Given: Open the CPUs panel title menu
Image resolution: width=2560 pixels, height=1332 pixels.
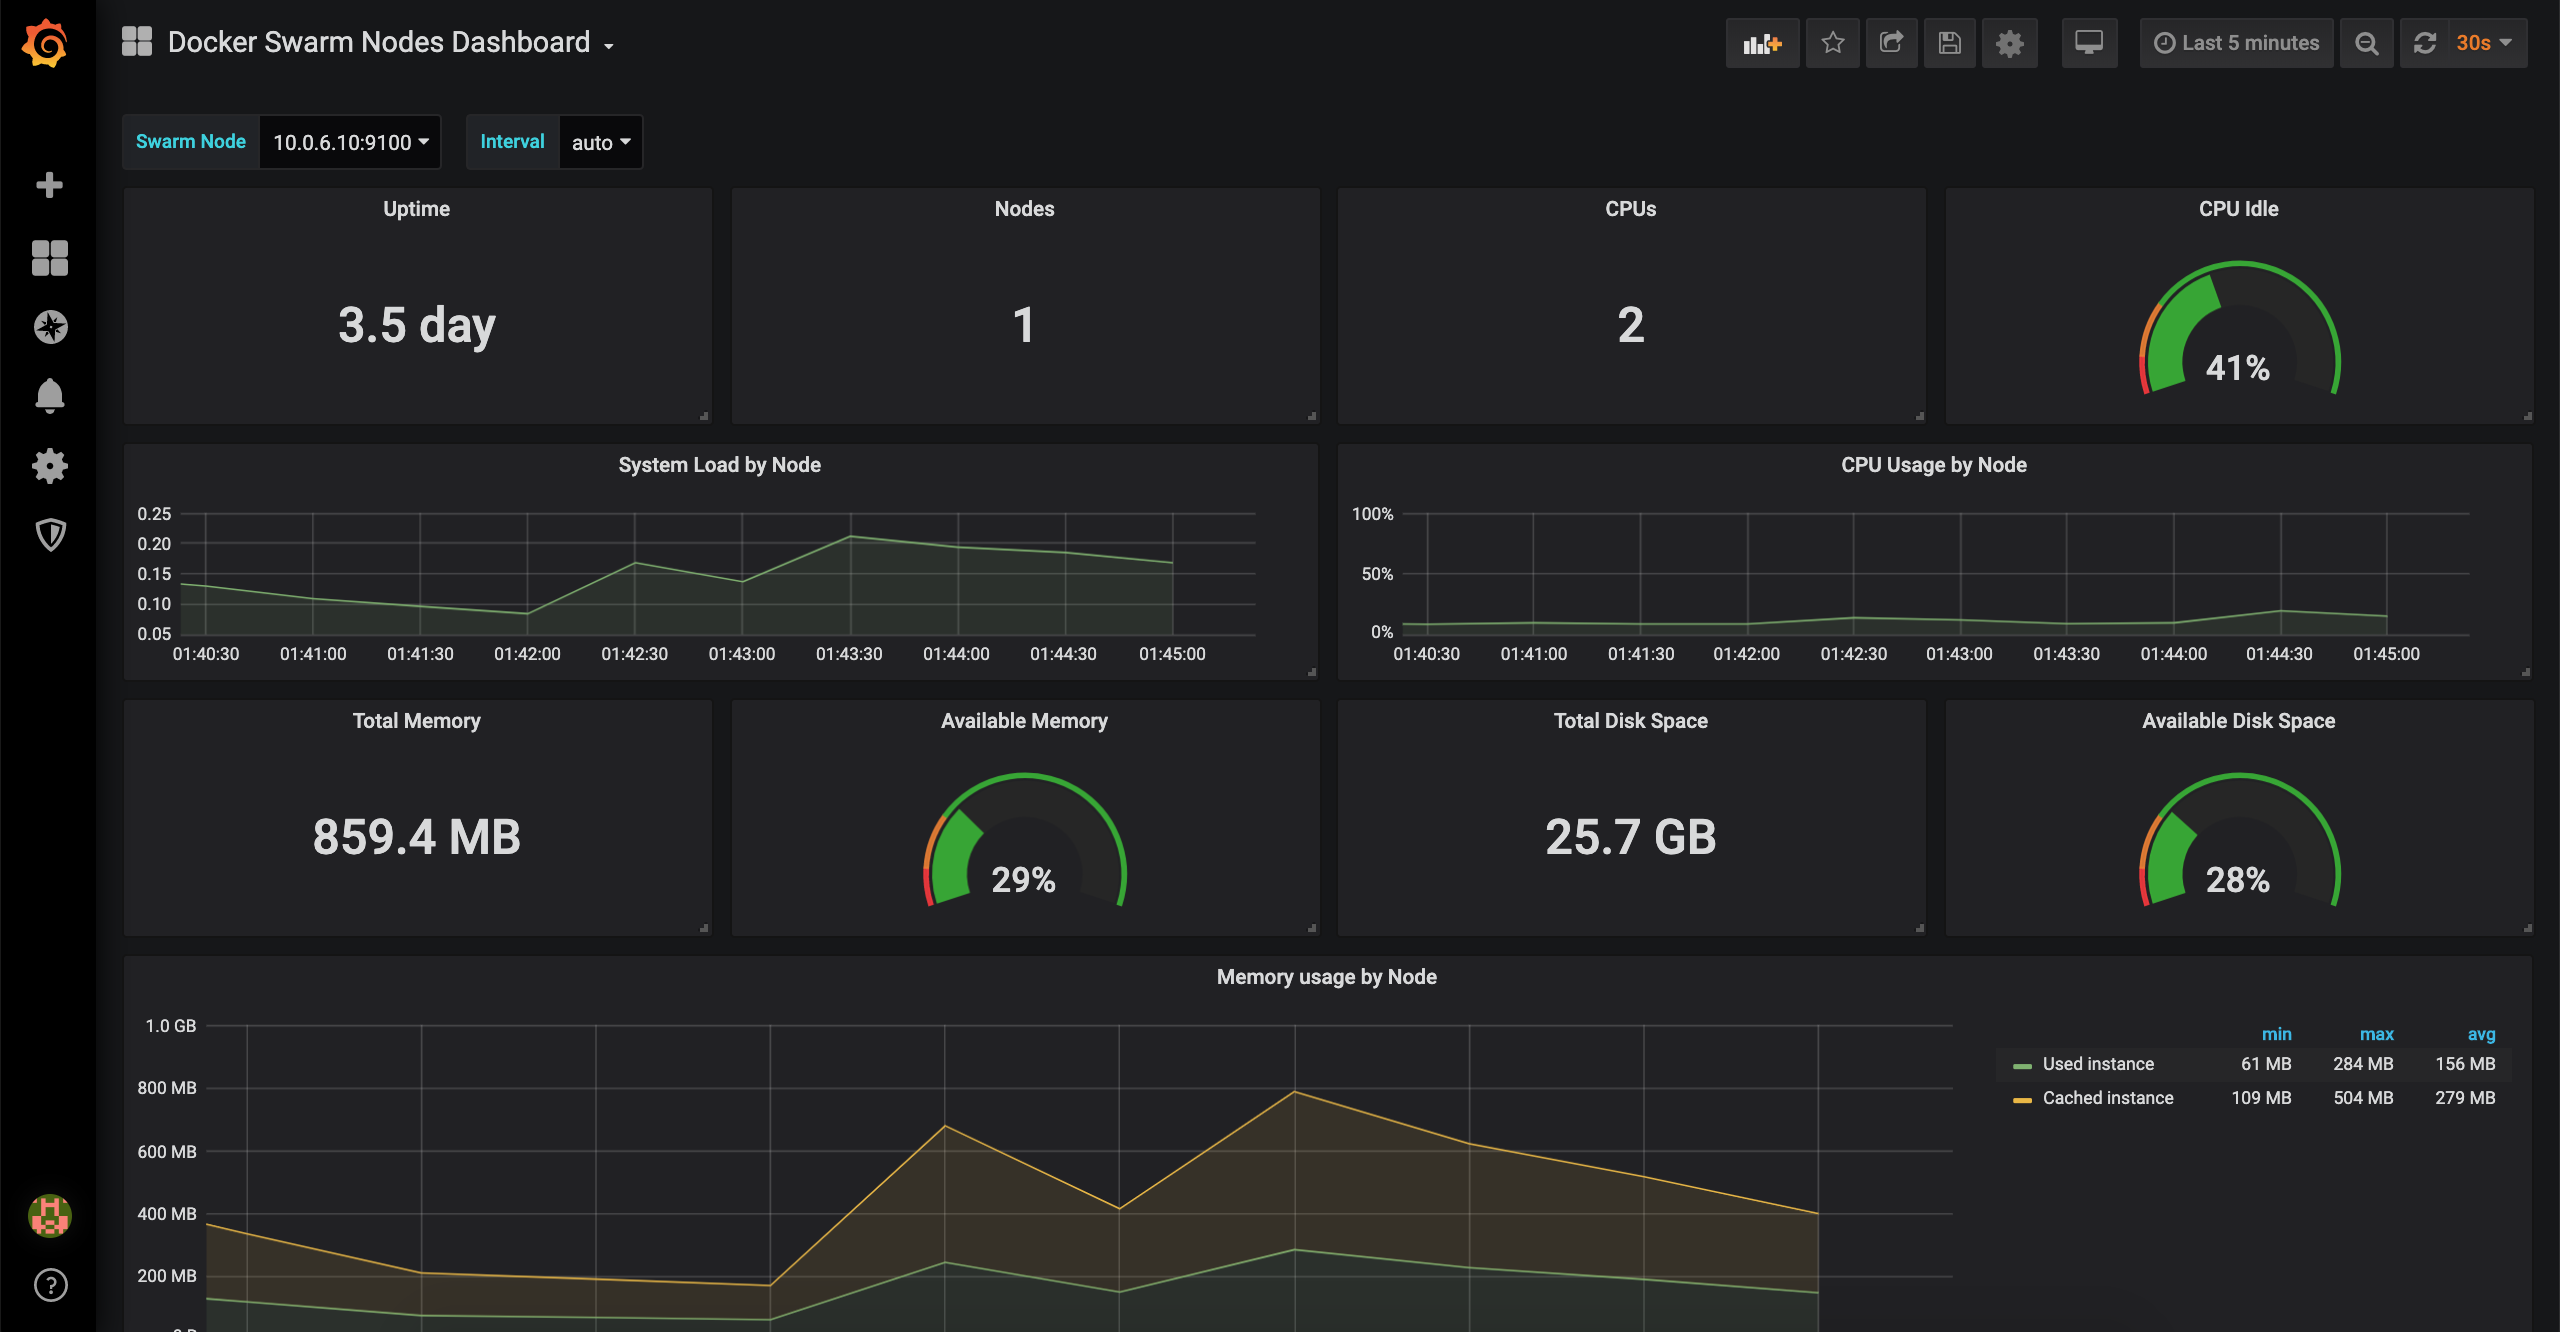Looking at the screenshot, I should pos(1631,209).
